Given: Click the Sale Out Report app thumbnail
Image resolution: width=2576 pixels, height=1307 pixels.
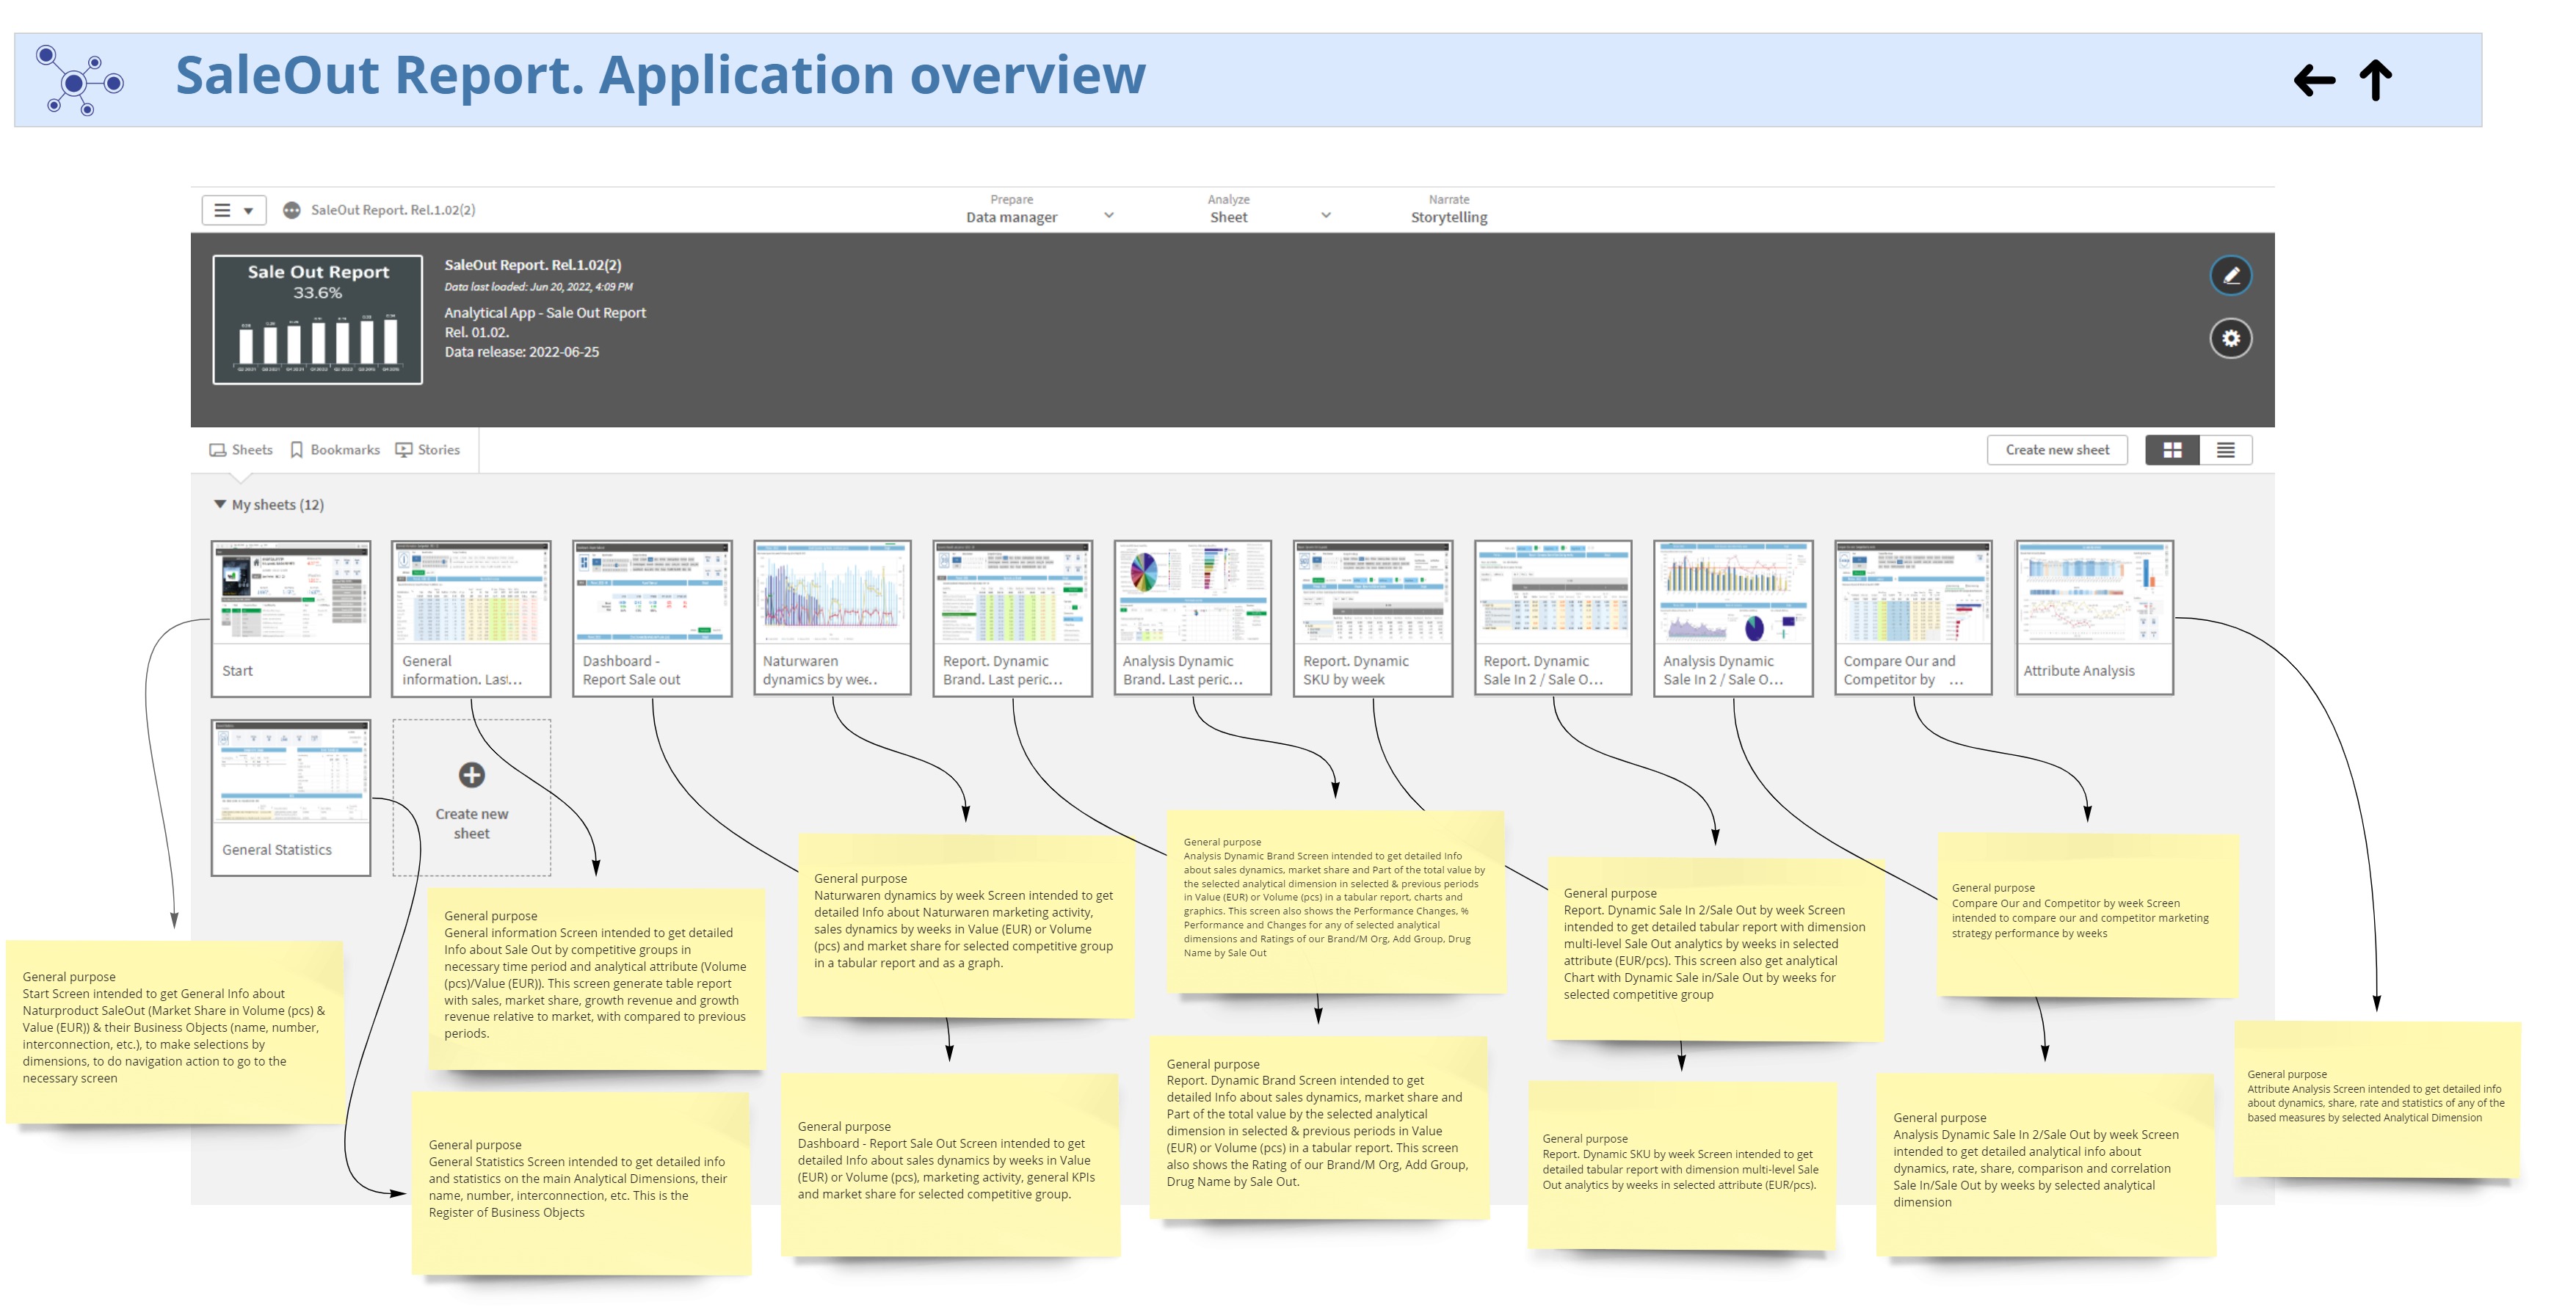Looking at the screenshot, I should pyautogui.click(x=317, y=319).
